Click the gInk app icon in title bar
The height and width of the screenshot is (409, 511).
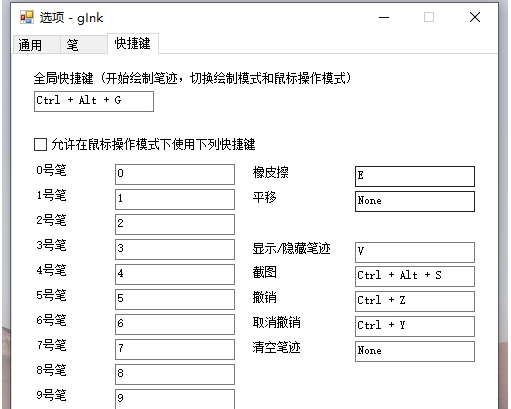tap(27, 17)
